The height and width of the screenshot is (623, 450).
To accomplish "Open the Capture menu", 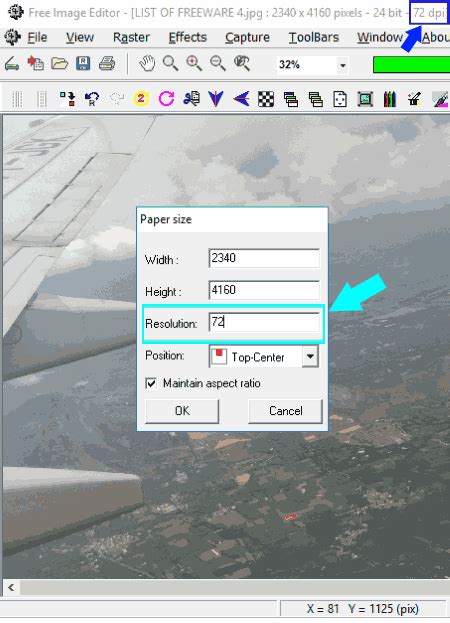I will 247,37.
